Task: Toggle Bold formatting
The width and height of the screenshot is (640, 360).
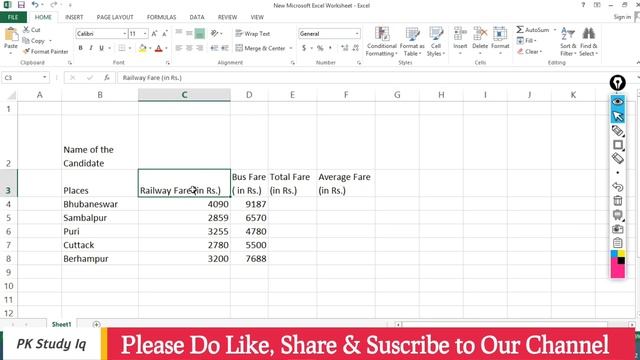Action: (80, 48)
